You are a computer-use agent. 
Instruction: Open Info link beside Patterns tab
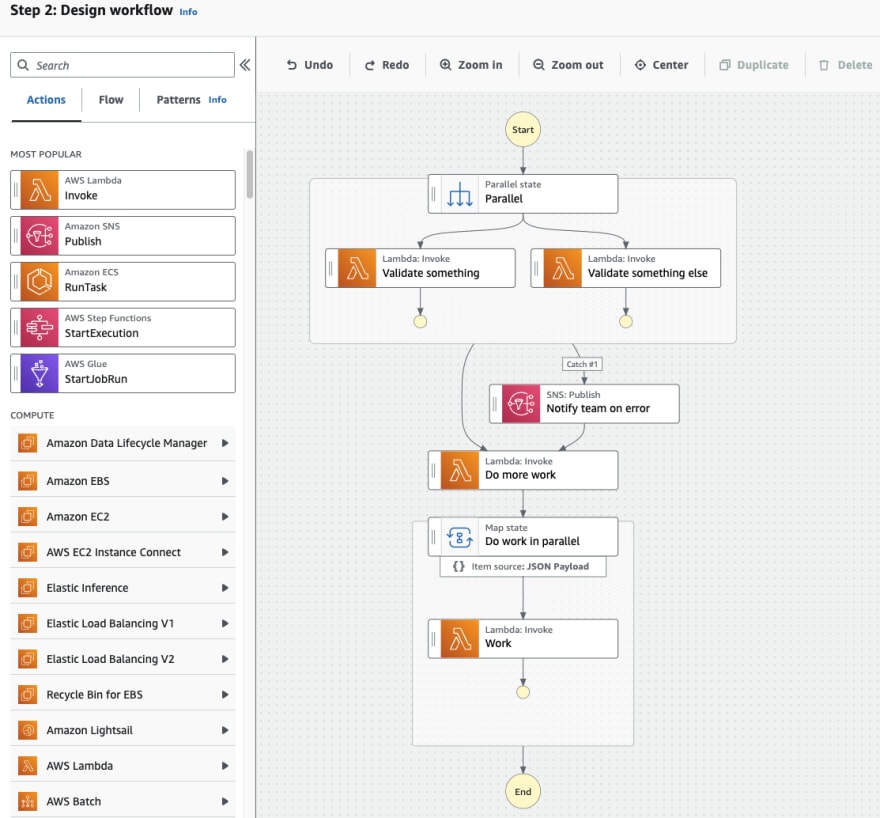click(217, 100)
